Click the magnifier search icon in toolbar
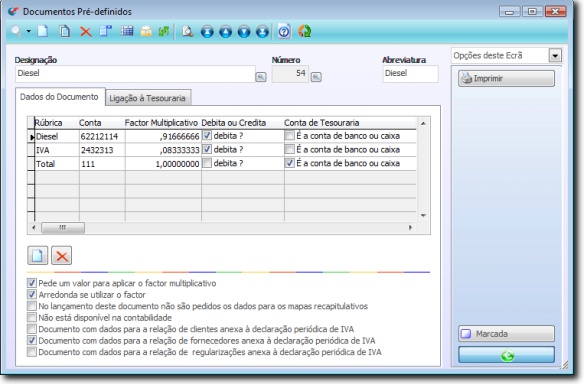This screenshot has height=384, width=584. pos(16,31)
